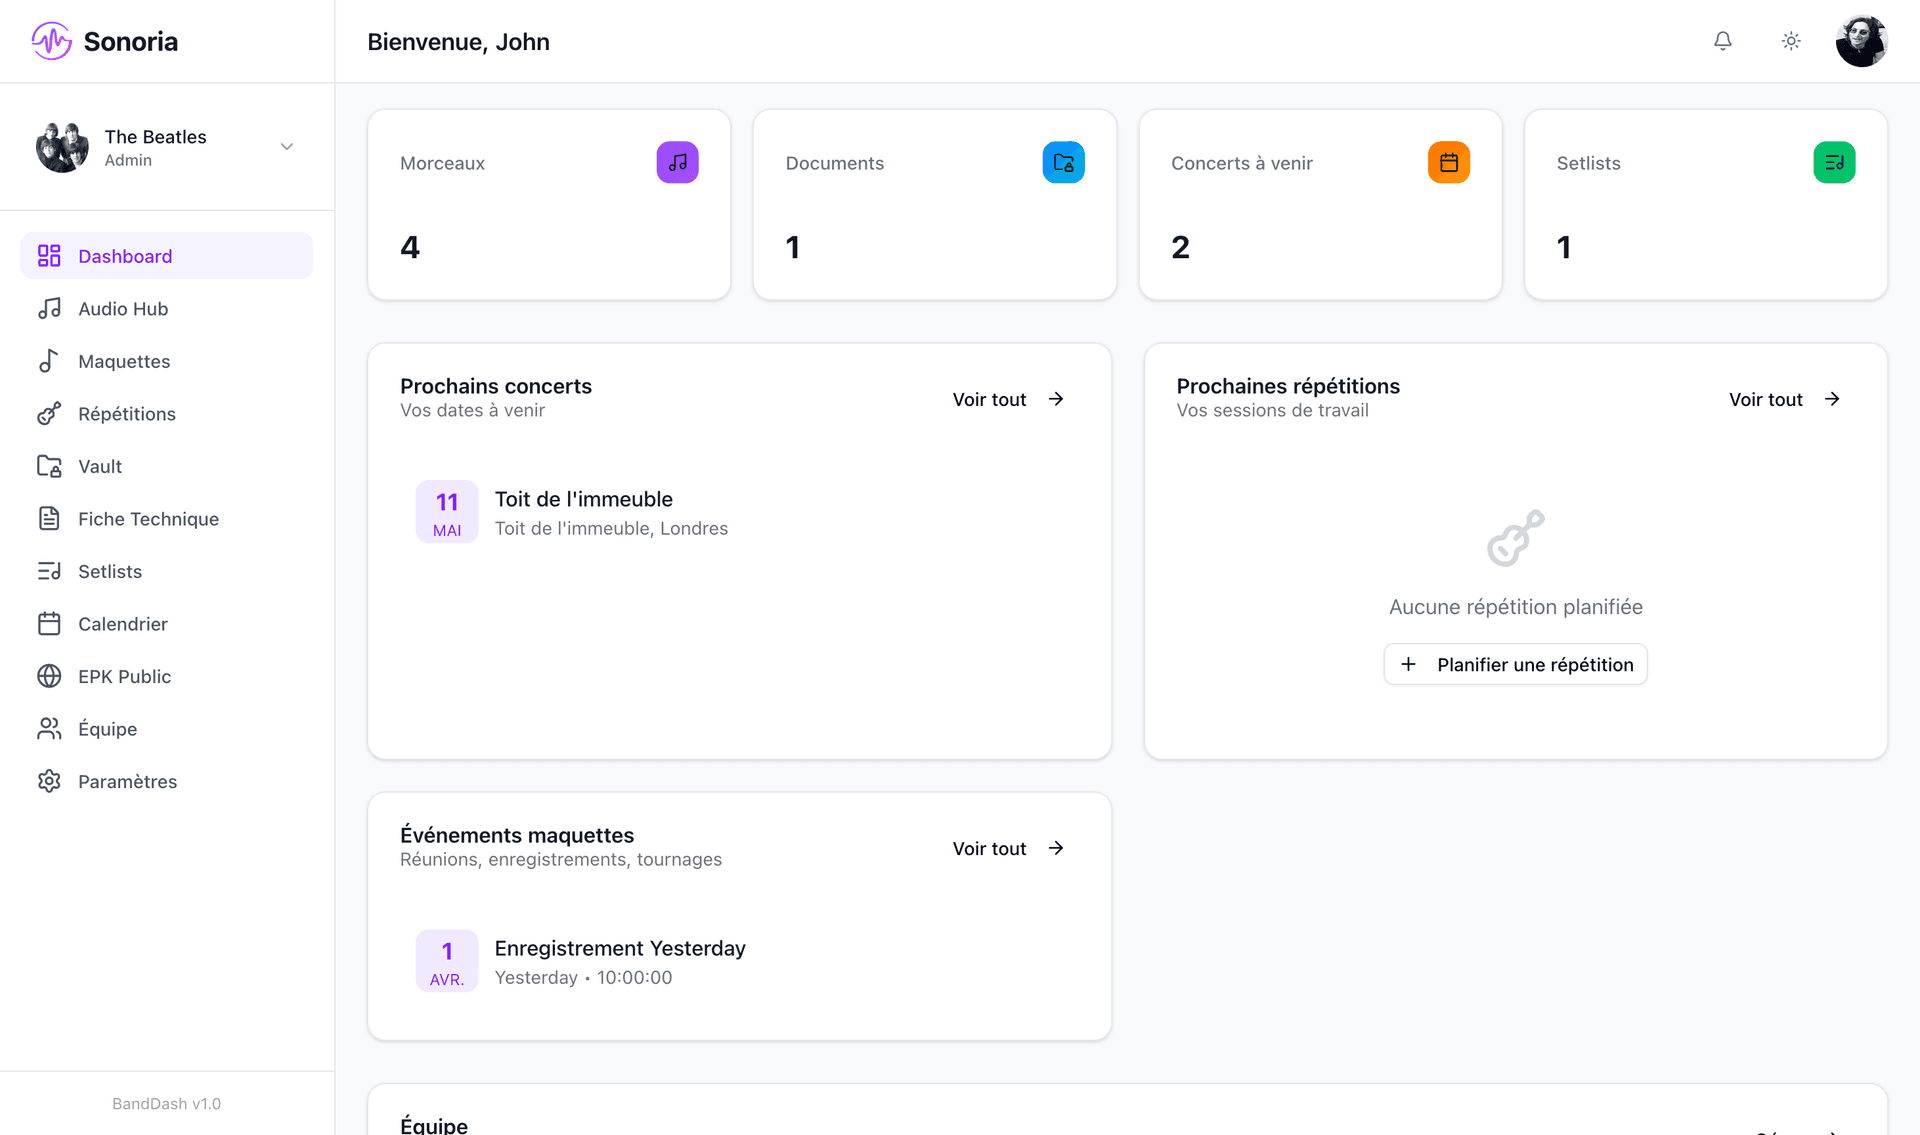
Task: Expand the Beatles band selector chevron
Action: [287, 146]
